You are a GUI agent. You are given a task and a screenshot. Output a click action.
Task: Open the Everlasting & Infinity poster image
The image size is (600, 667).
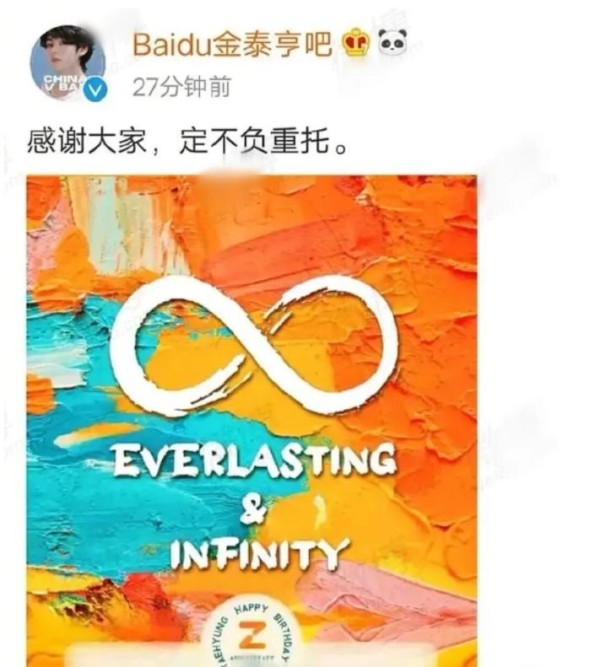tap(252, 421)
